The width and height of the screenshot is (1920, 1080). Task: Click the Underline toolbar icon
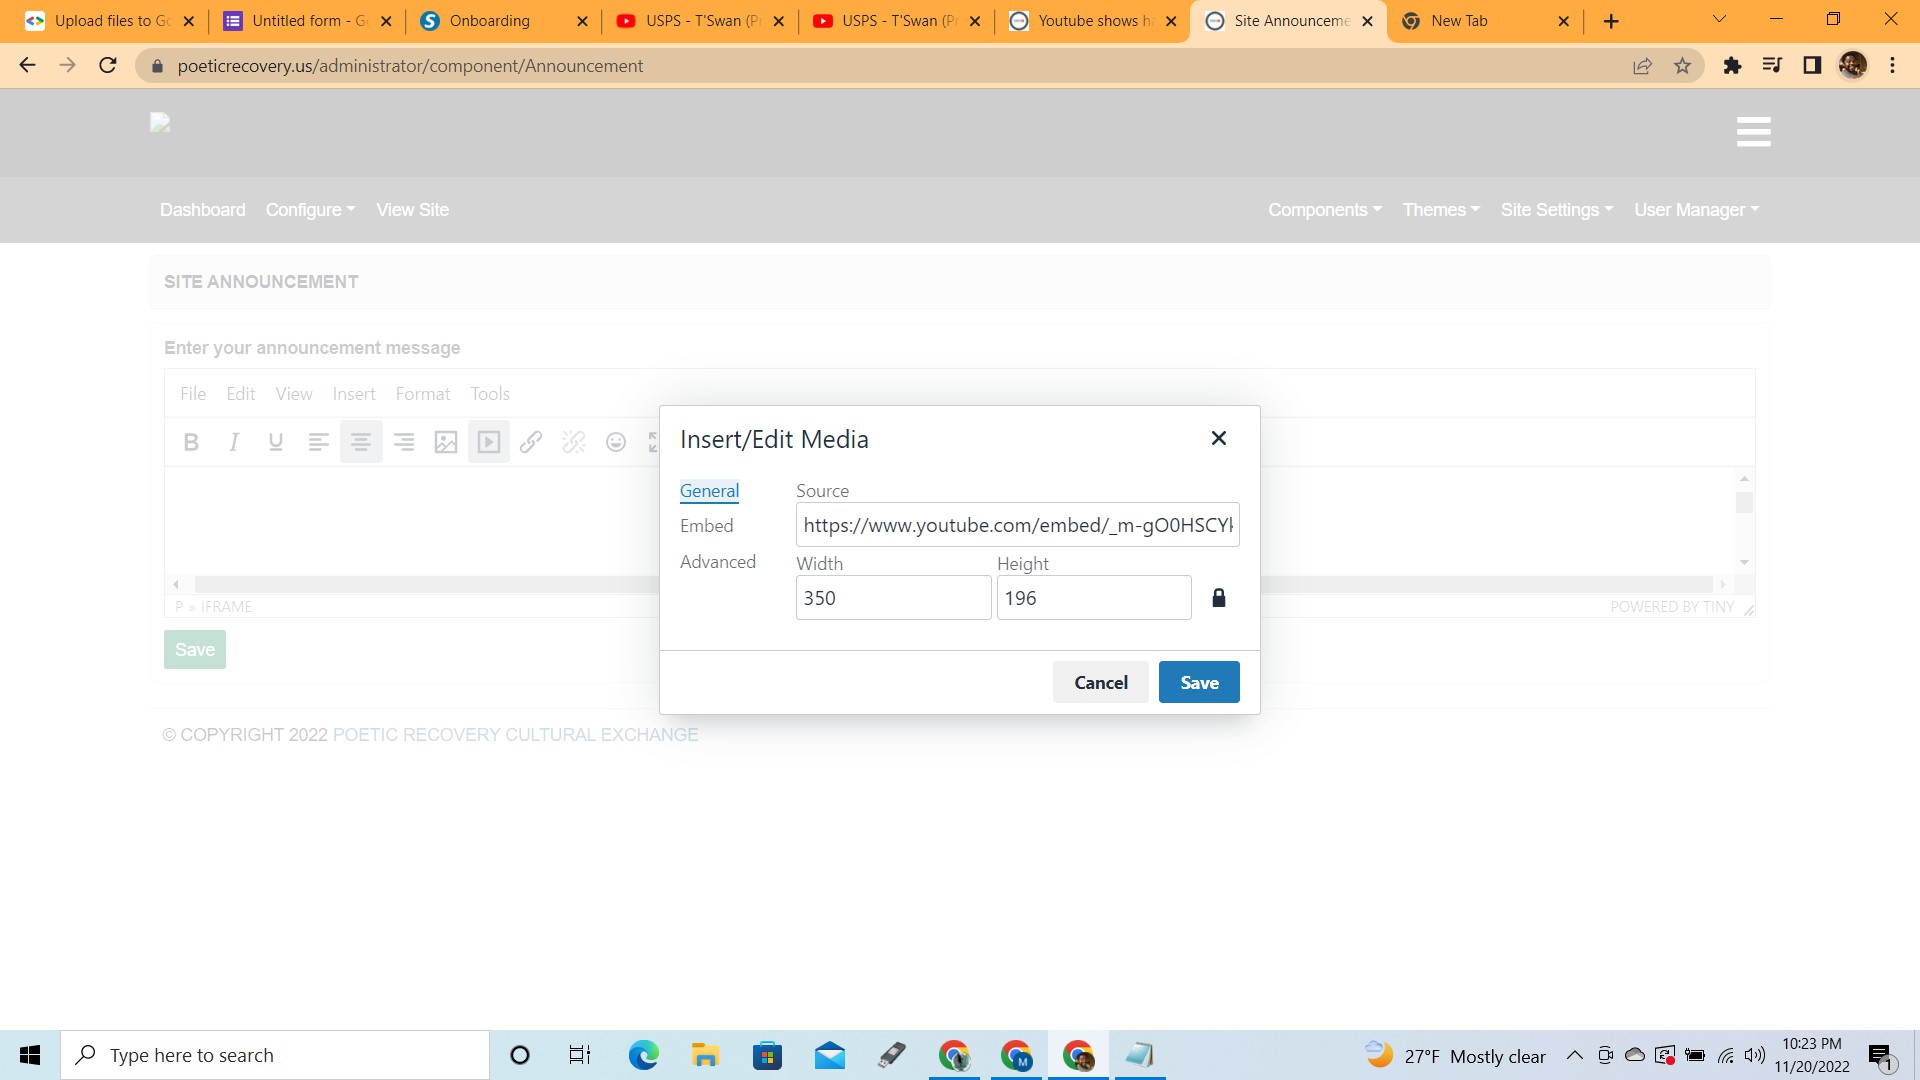pyautogui.click(x=276, y=442)
